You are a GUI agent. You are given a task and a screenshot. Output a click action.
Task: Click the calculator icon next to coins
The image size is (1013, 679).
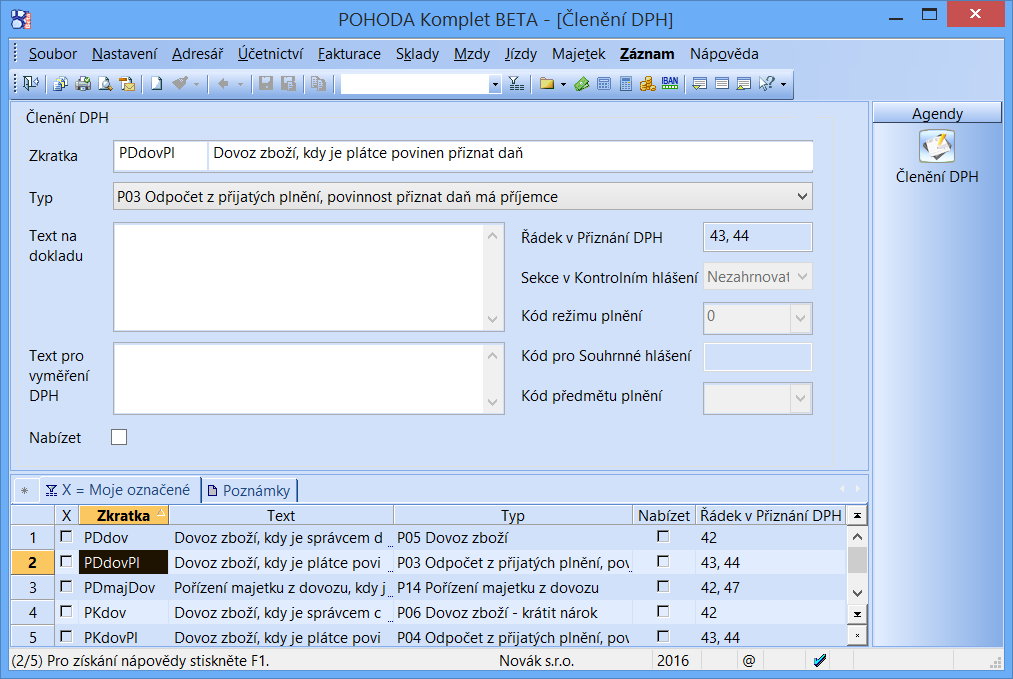click(625, 83)
